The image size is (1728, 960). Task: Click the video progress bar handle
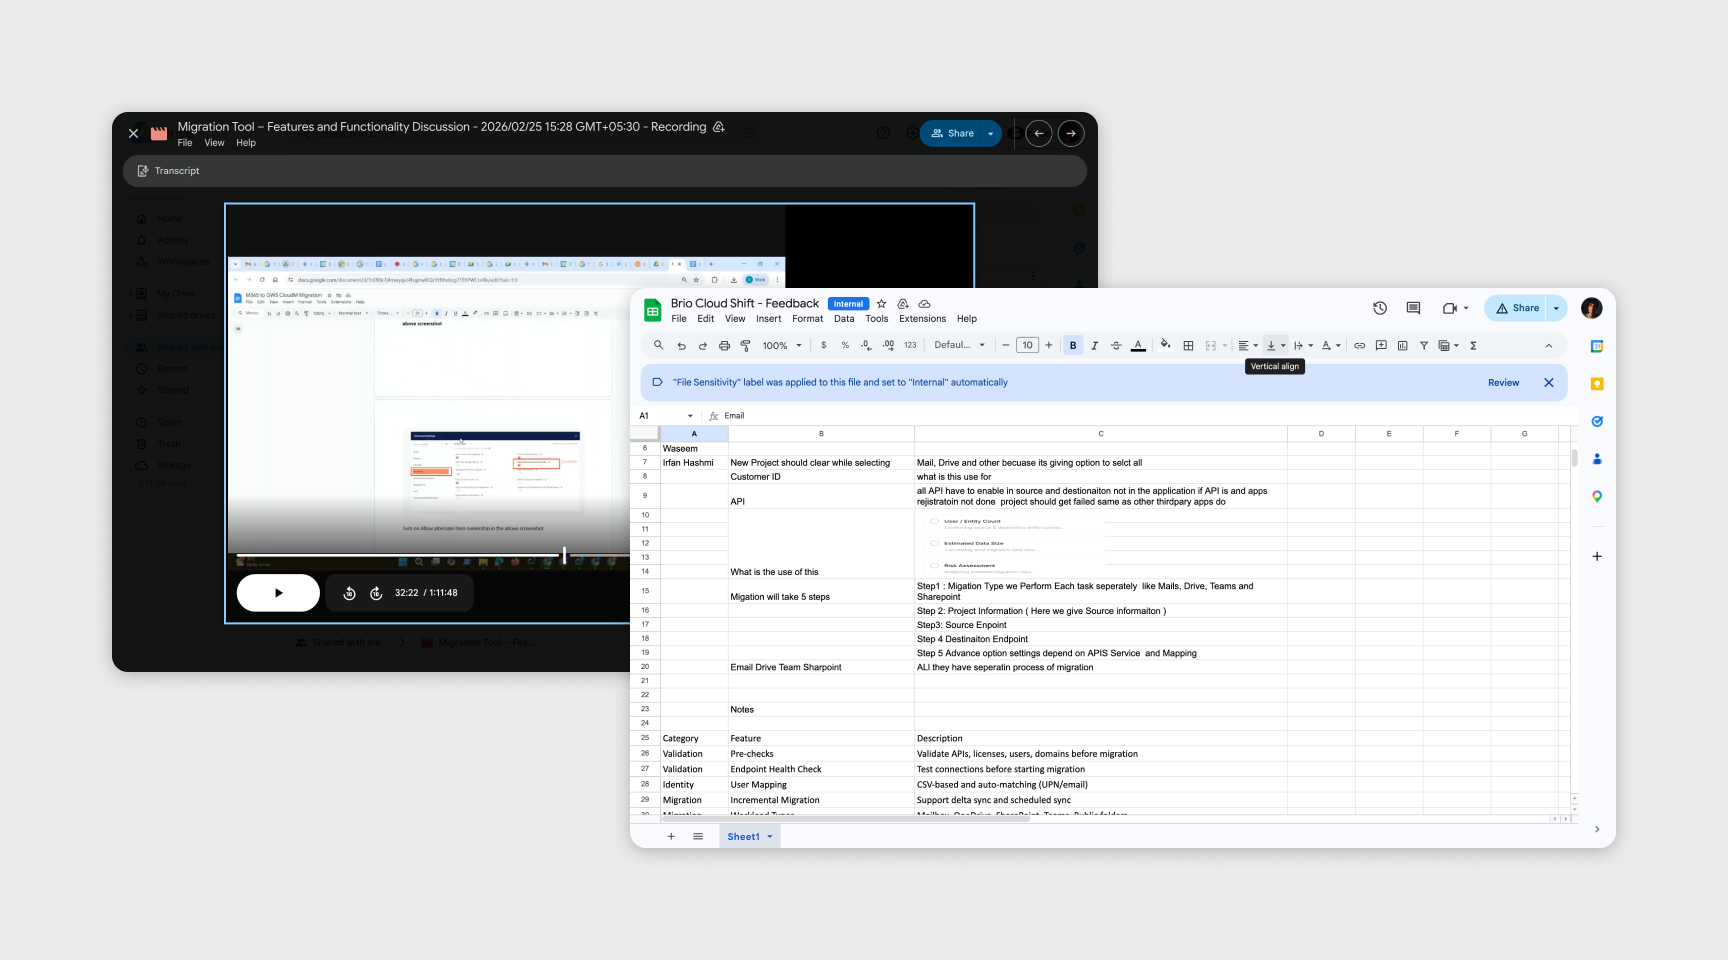[565, 555]
